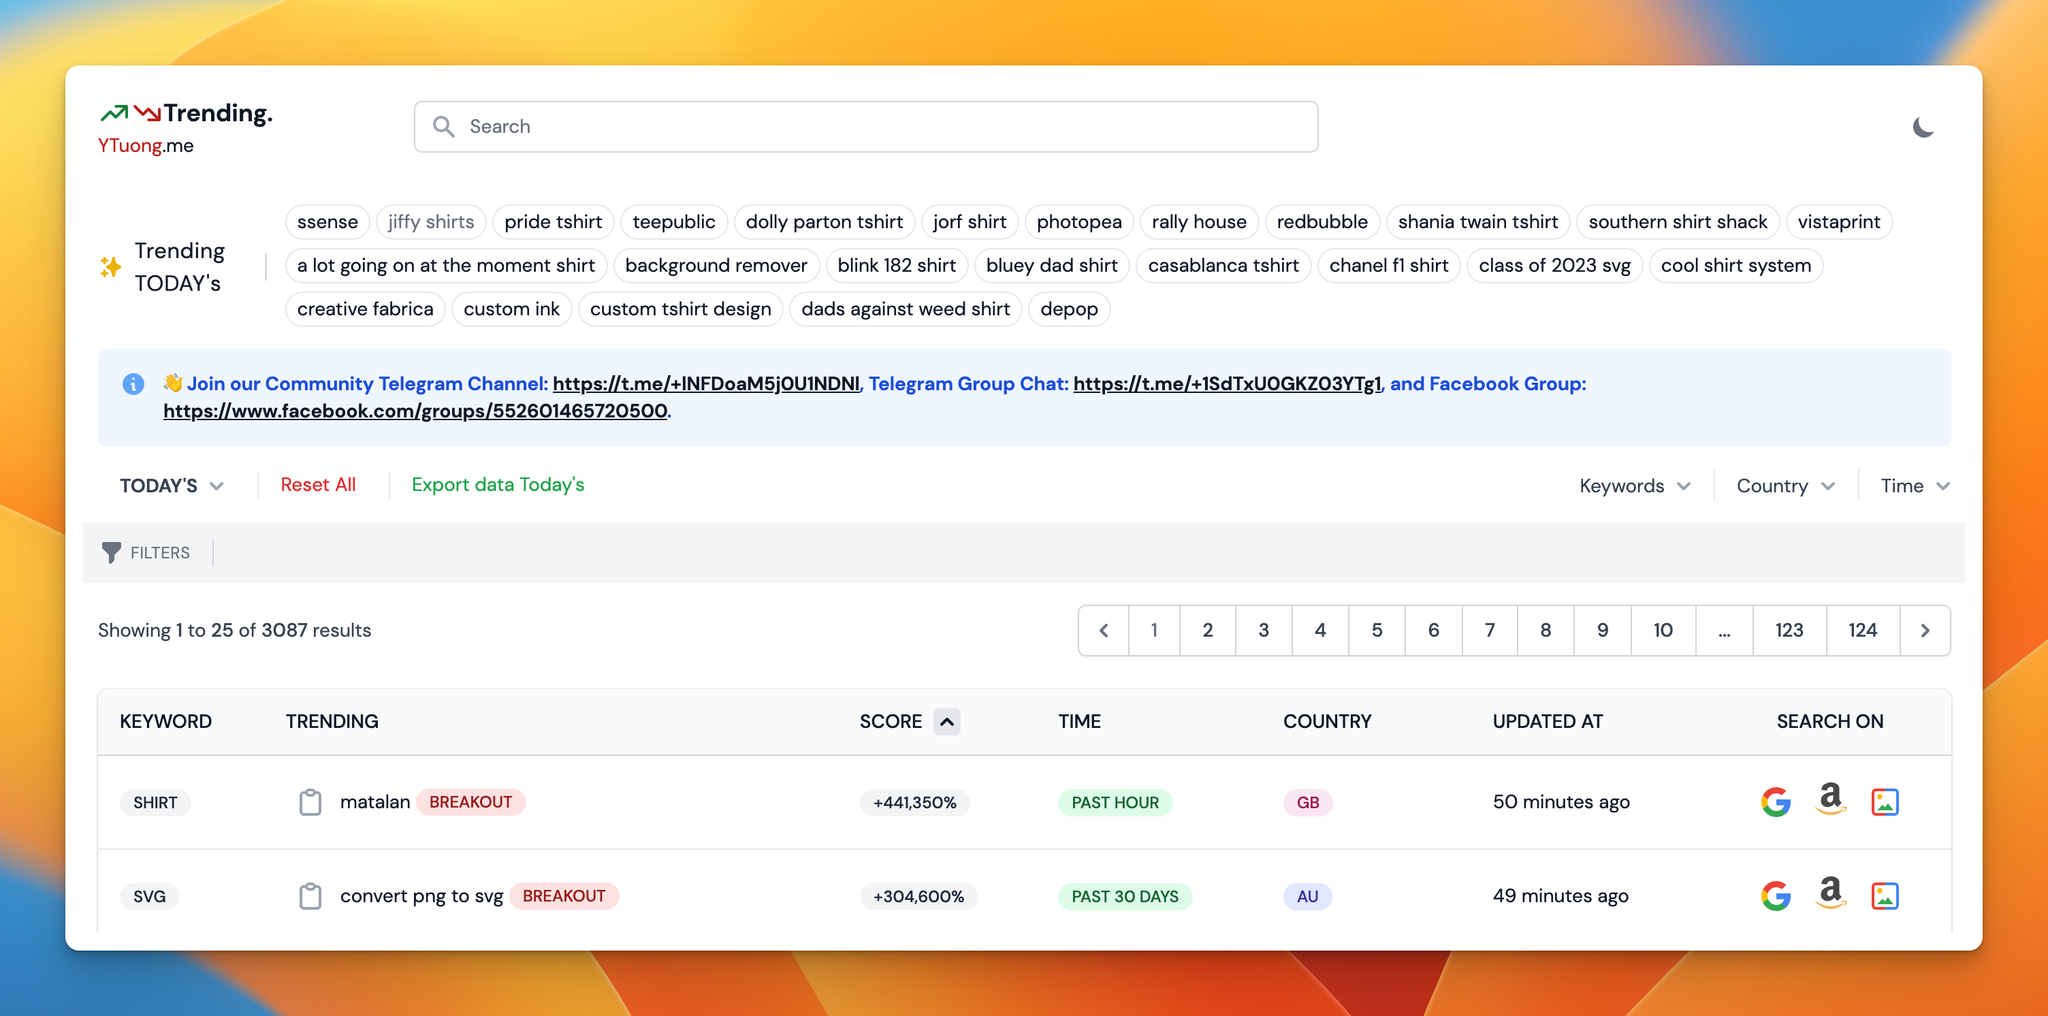Expand the Country filter dropdown
Viewport: 2048px width, 1016px height.
[1786, 486]
